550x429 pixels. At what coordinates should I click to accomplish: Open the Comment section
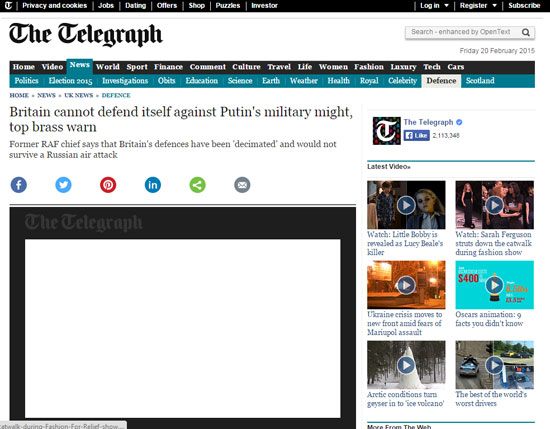point(208,67)
